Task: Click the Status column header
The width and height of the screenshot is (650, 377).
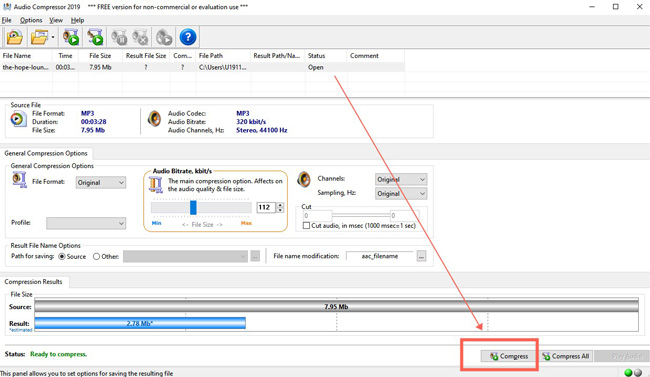Action: pyautogui.click(x=325, y=56)
